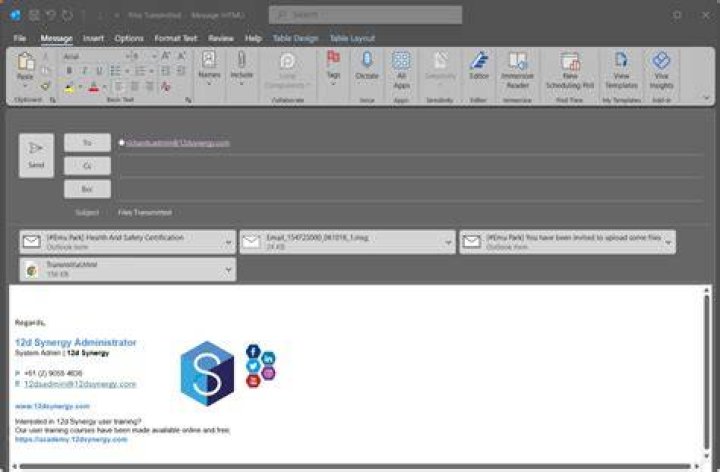Click the Redo icon in title bar

coord(67,15)
